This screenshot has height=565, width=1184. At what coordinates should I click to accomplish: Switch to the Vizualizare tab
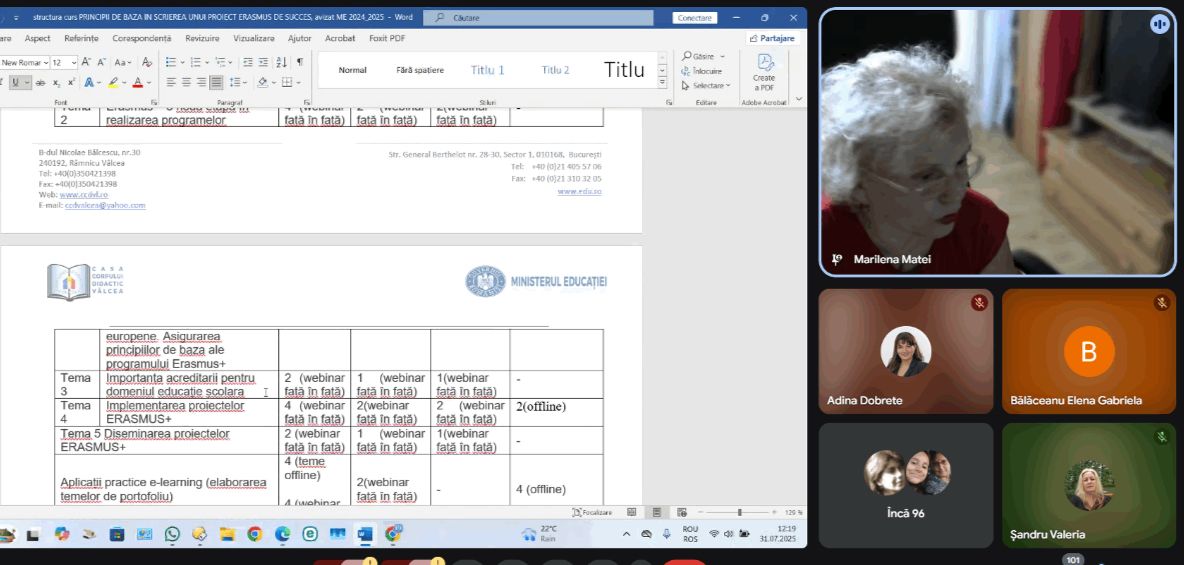tap(254, 38)
